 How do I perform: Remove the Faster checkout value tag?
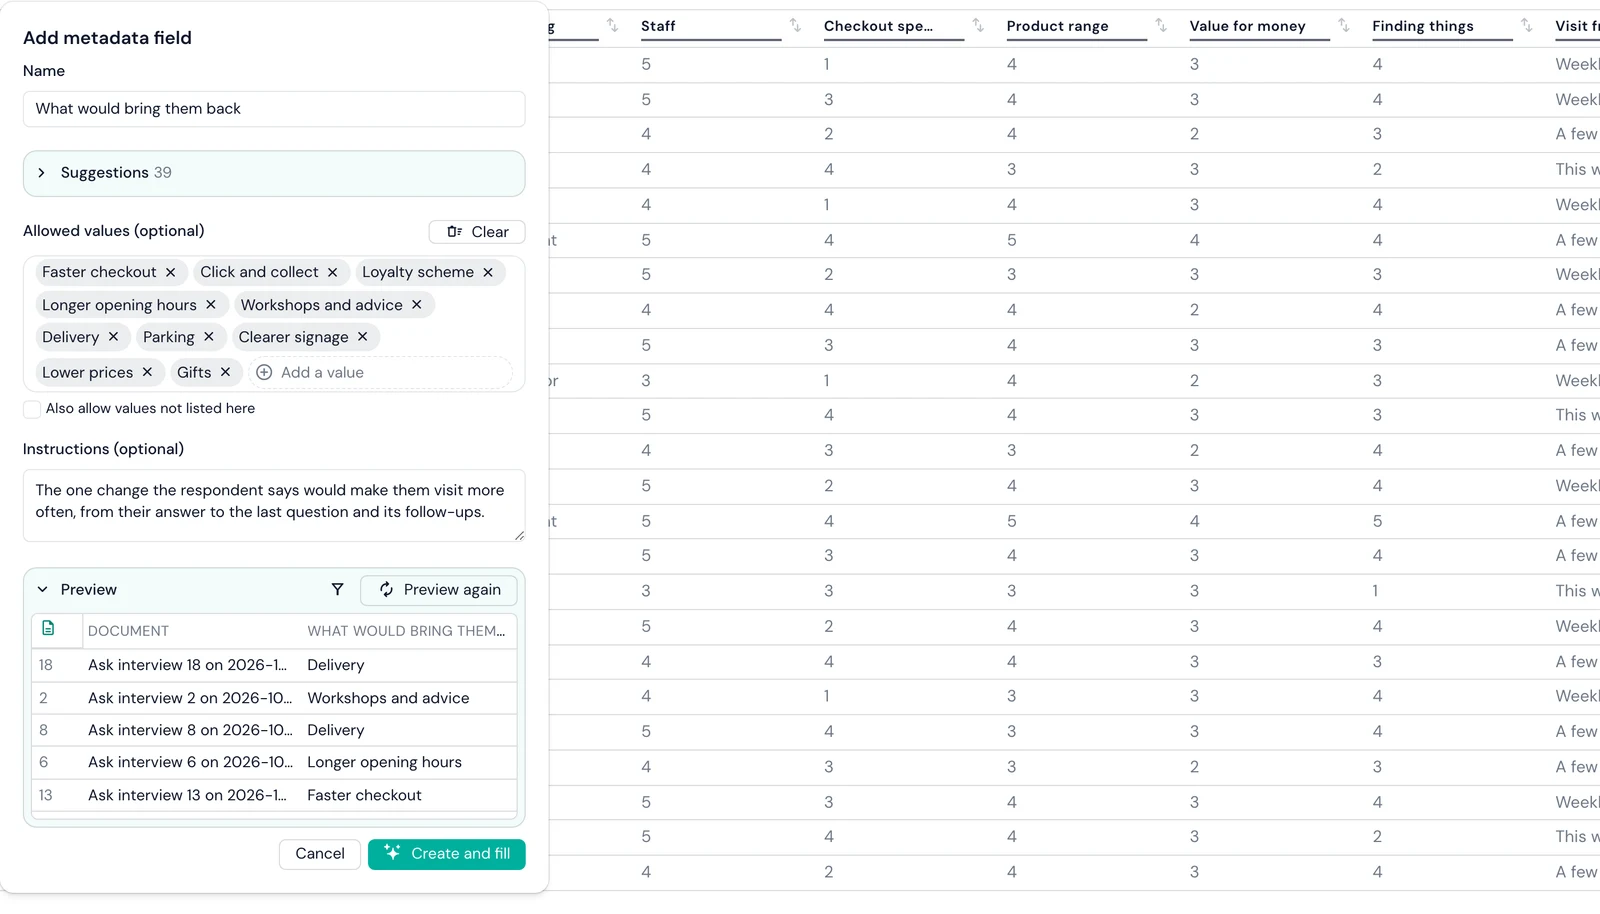[171, 272]
